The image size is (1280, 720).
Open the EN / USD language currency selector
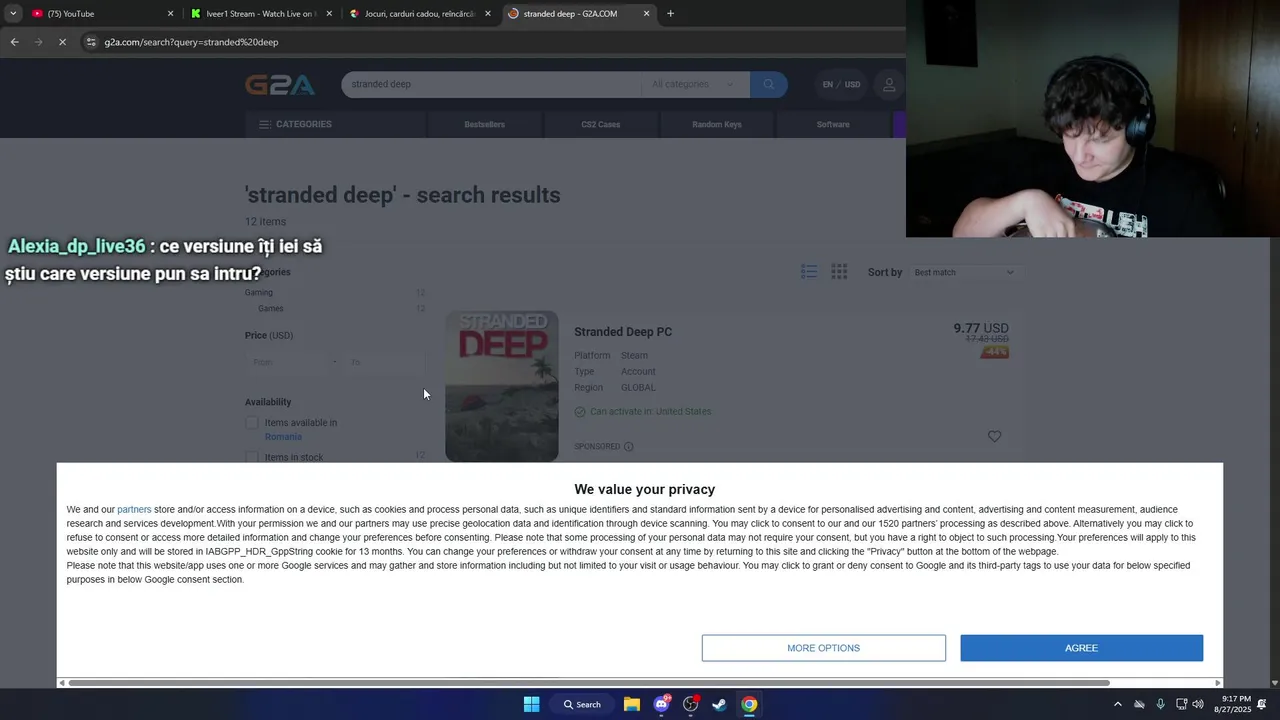841,85
